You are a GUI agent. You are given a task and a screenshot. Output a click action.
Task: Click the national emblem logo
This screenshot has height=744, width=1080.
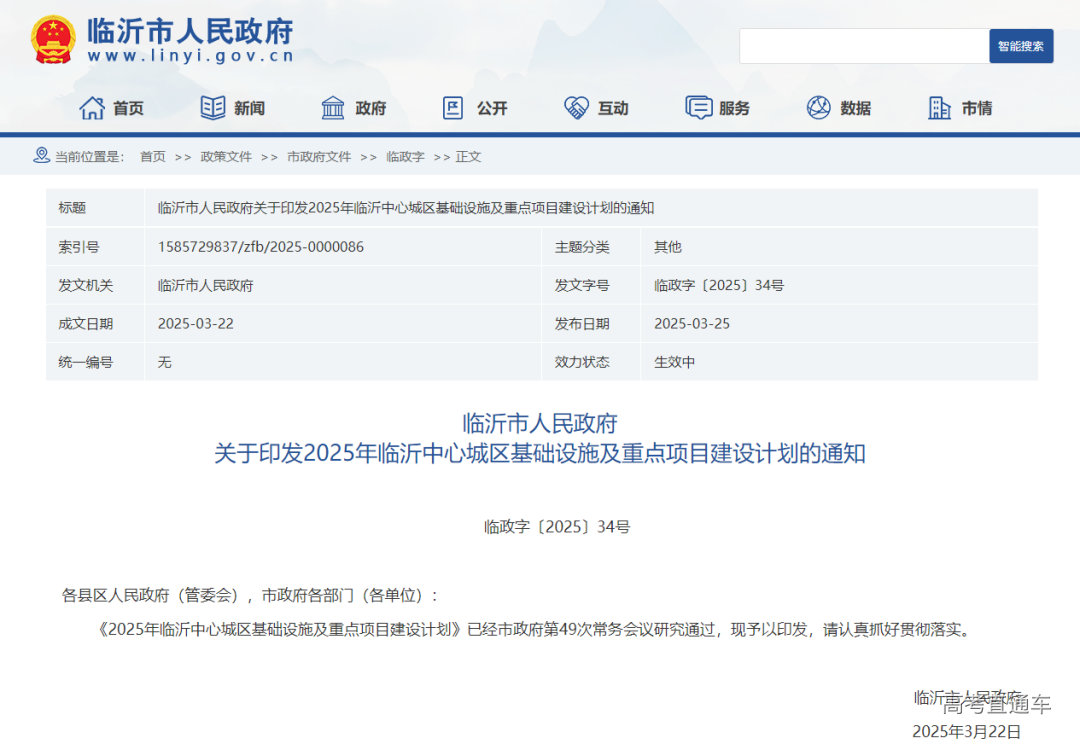coord(52,41)
